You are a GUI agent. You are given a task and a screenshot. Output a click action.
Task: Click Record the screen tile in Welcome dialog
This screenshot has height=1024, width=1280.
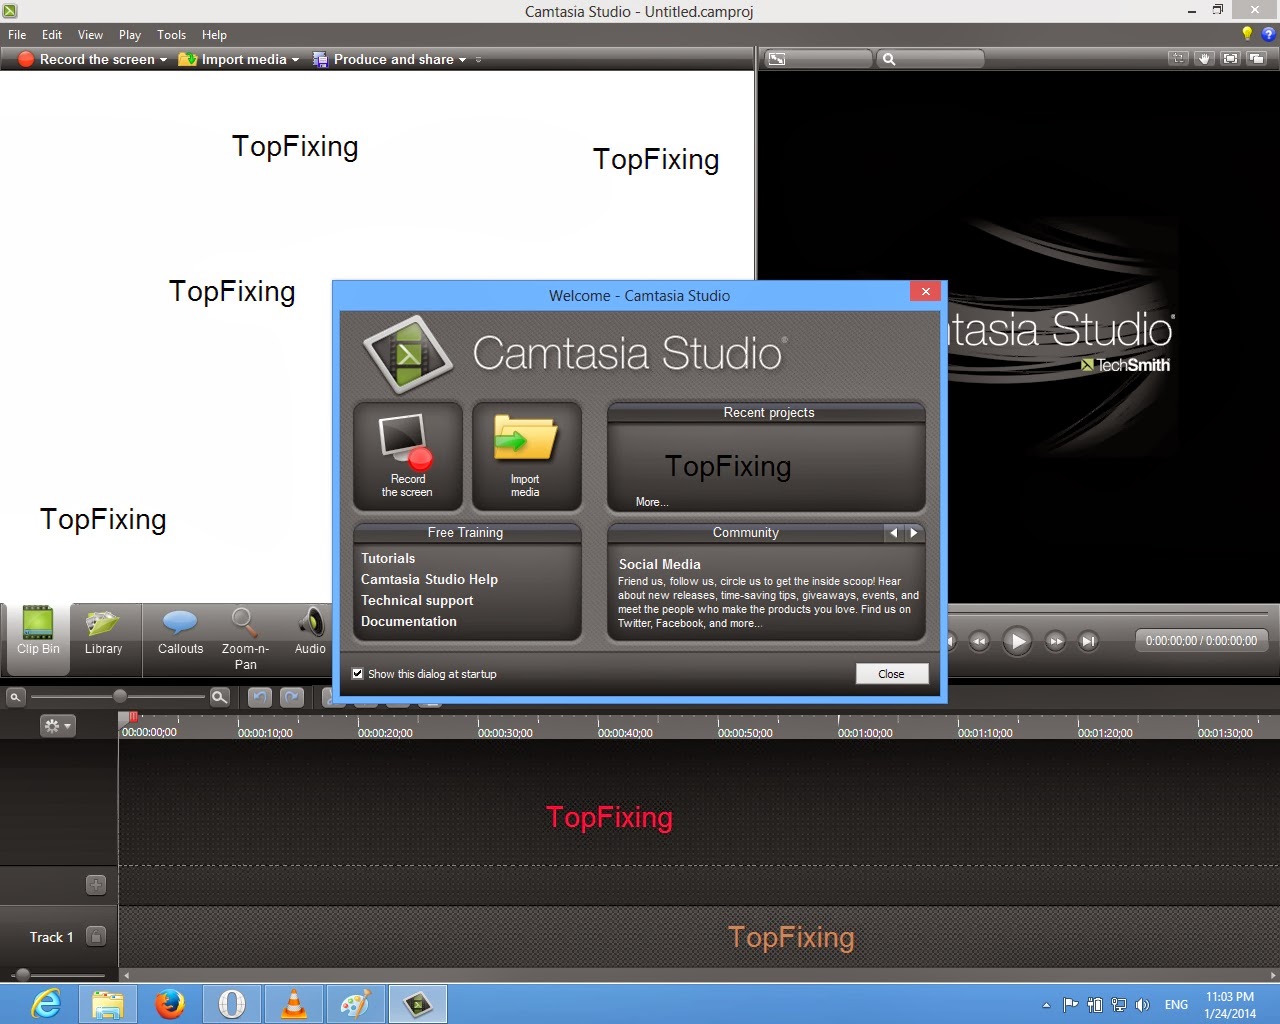(408, 456)
